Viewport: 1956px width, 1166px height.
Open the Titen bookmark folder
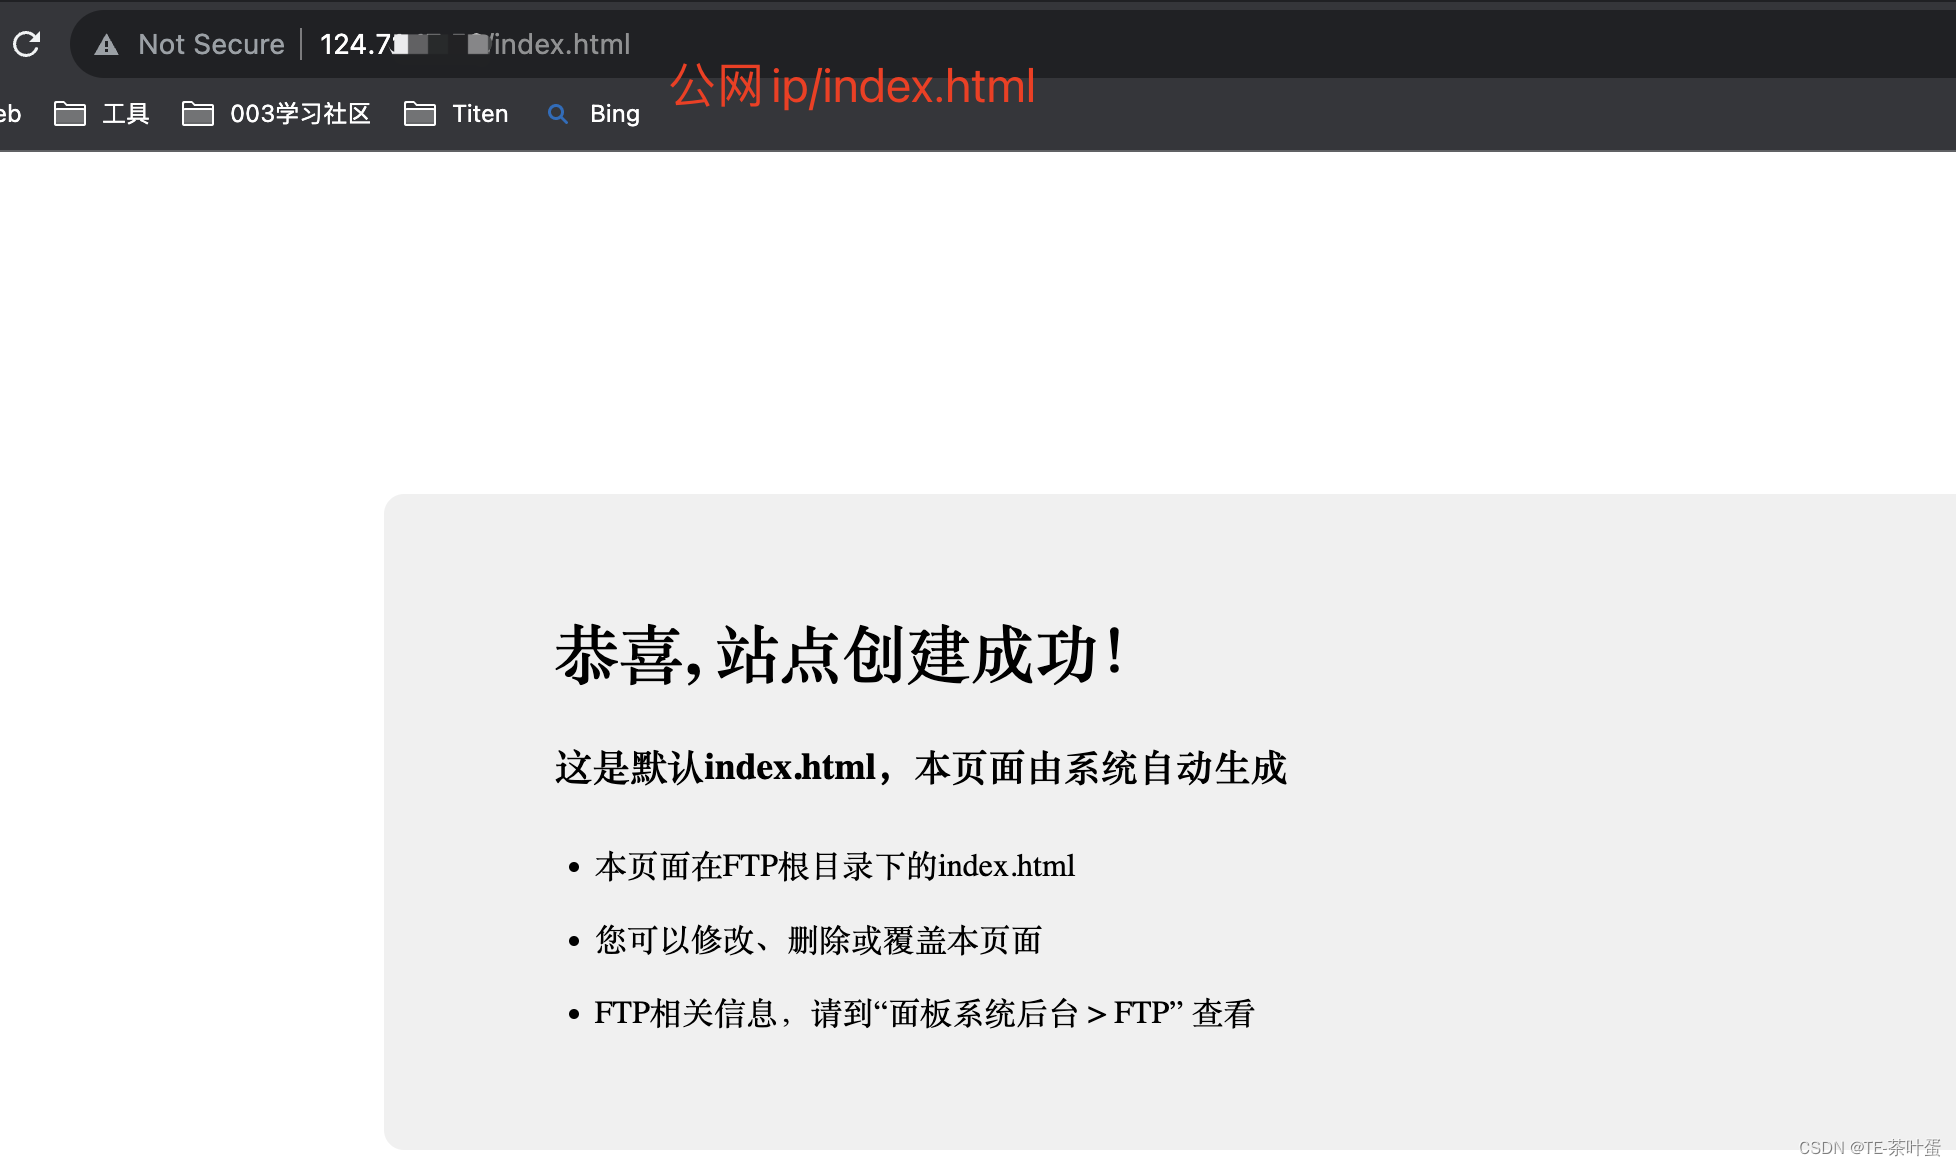coord(456,114)
